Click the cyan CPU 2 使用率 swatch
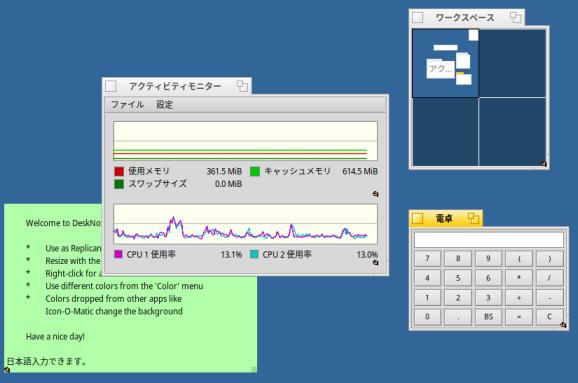The height and width of the screenshot is (383, 578). coord(254,254)
